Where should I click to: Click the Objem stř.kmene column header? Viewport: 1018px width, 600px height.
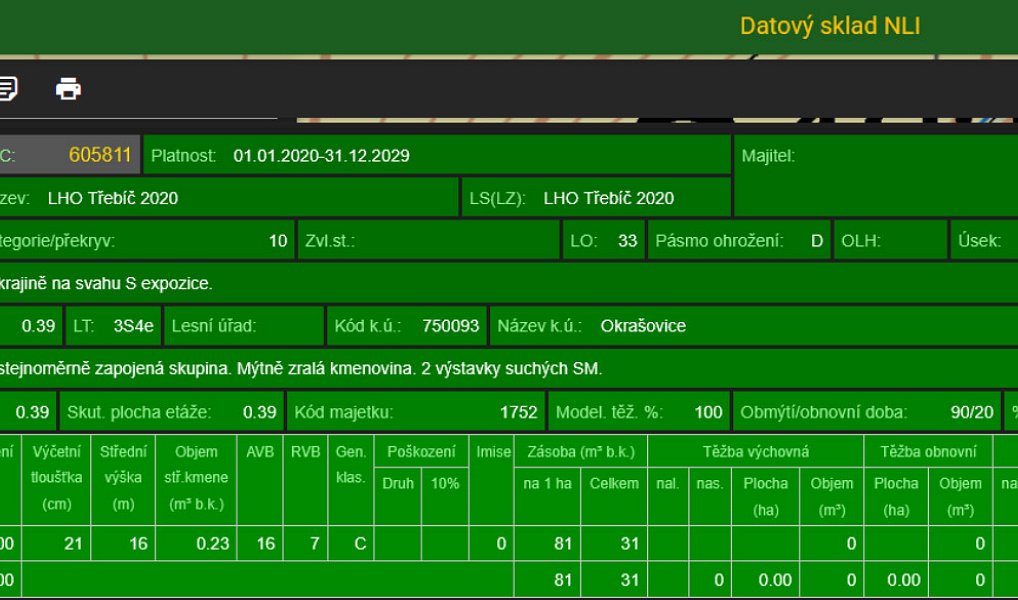pyautogui.click(x=196, y=478)
